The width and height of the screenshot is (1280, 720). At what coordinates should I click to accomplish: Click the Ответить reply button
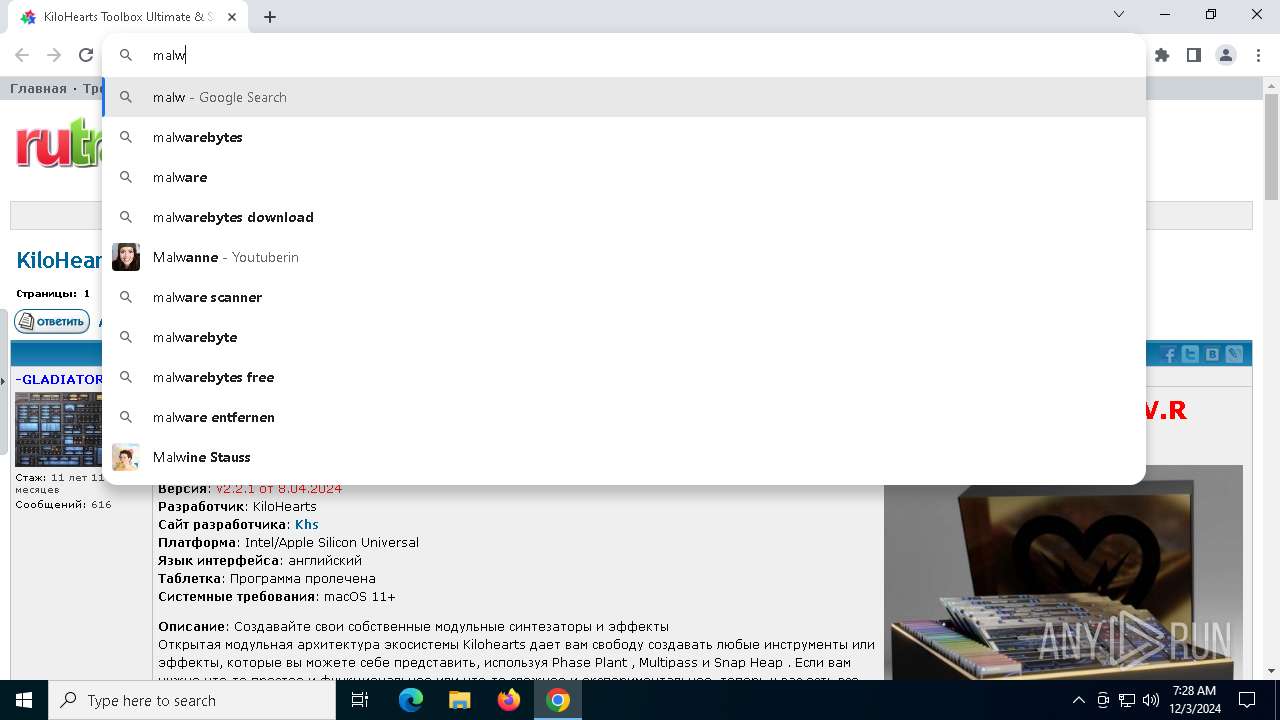click(52, 322)
